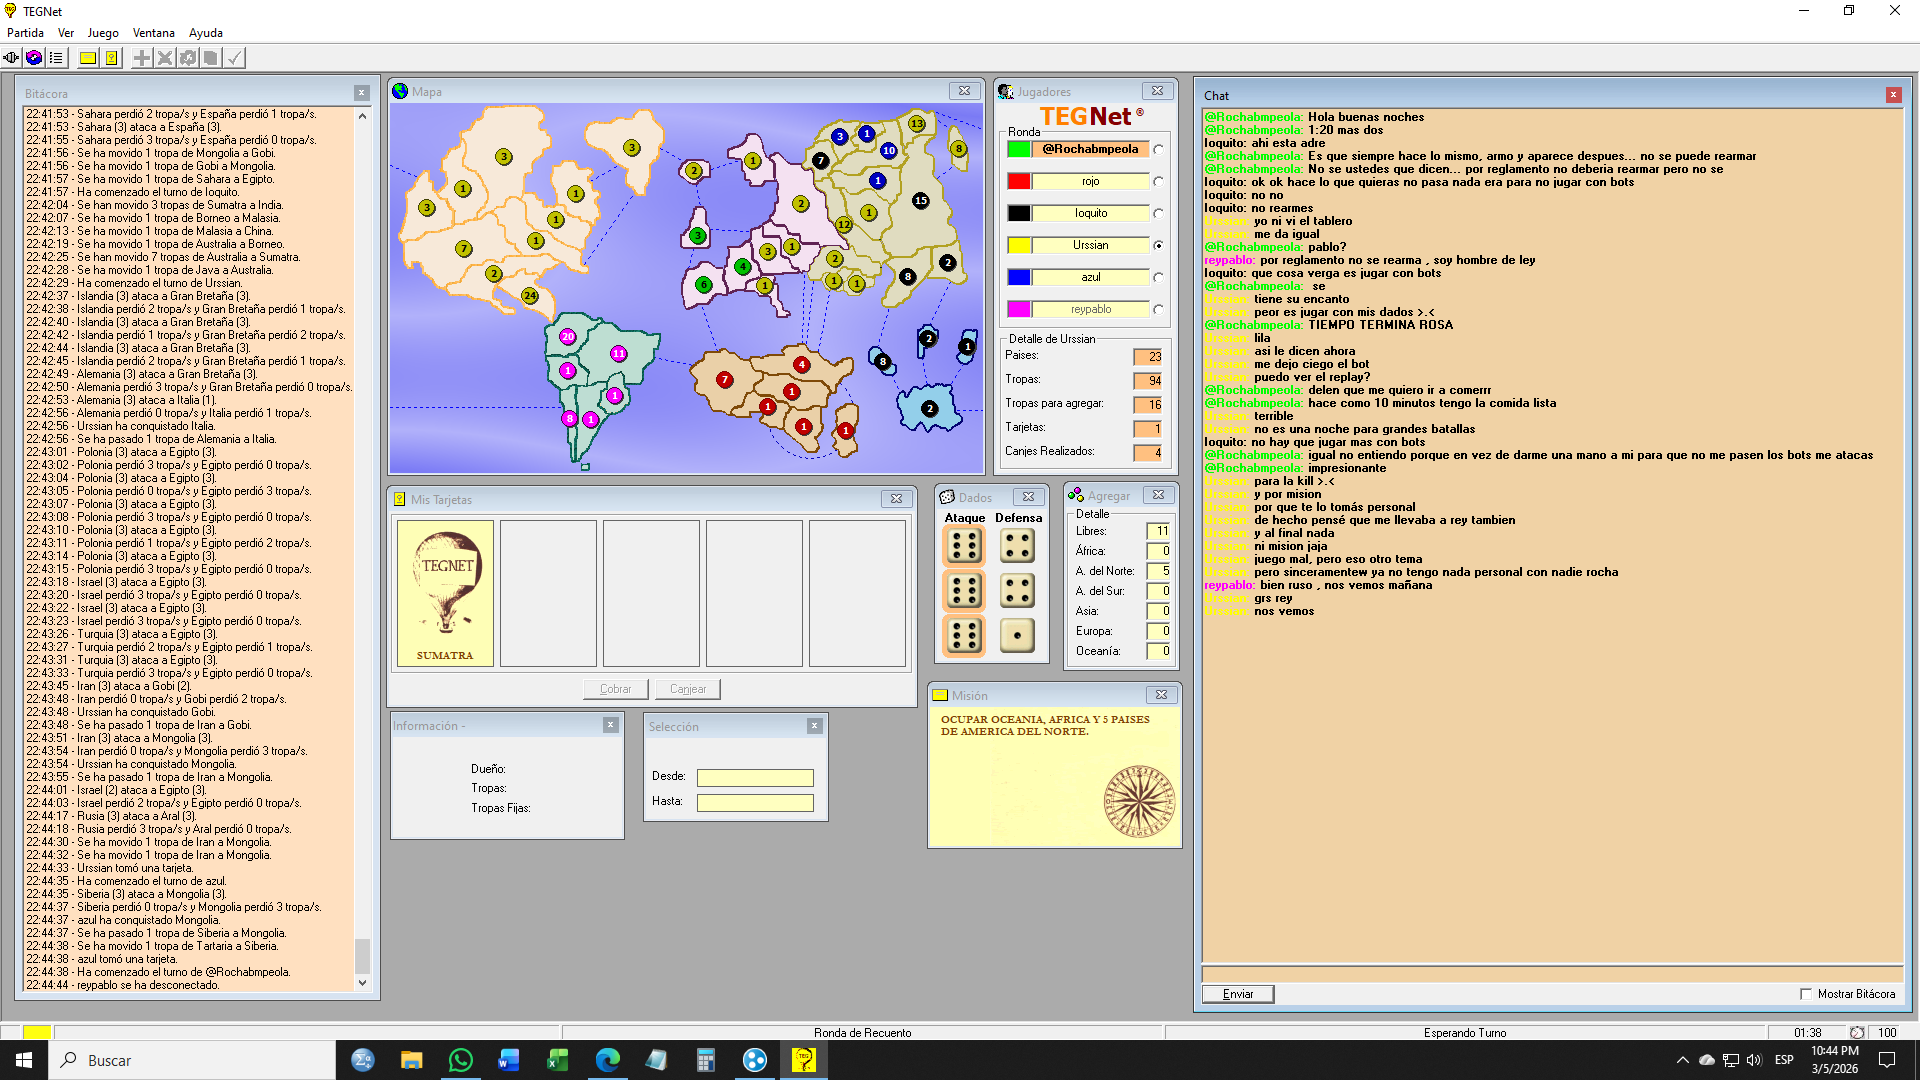Select the radio button next to rojo
1920x1080 pixels.
coord(1158,182)
